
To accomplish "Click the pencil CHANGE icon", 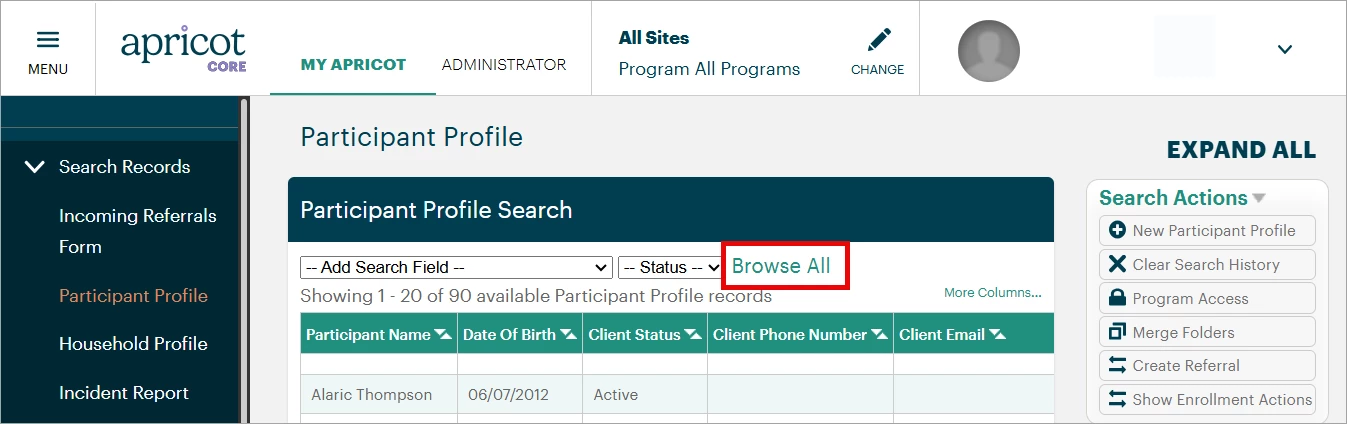I will pyautogui.click(x=878, y=40).
